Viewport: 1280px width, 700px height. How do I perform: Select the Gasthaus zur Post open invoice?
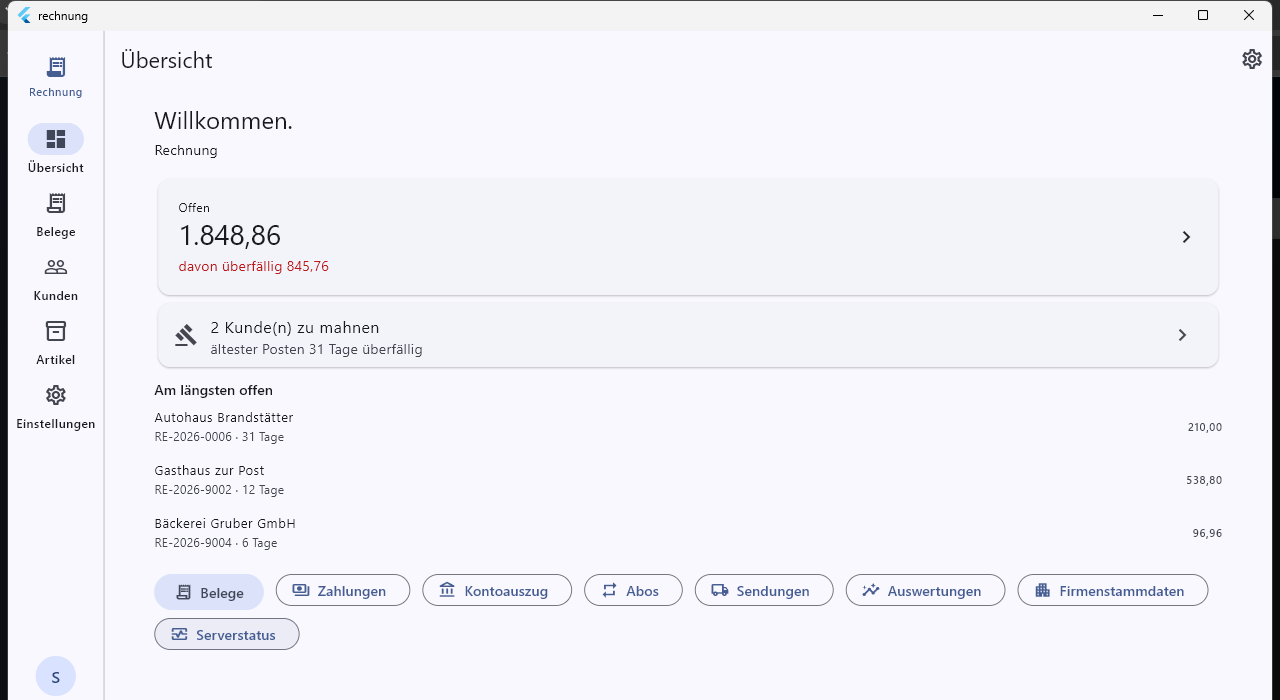click(x=688, y=480)
